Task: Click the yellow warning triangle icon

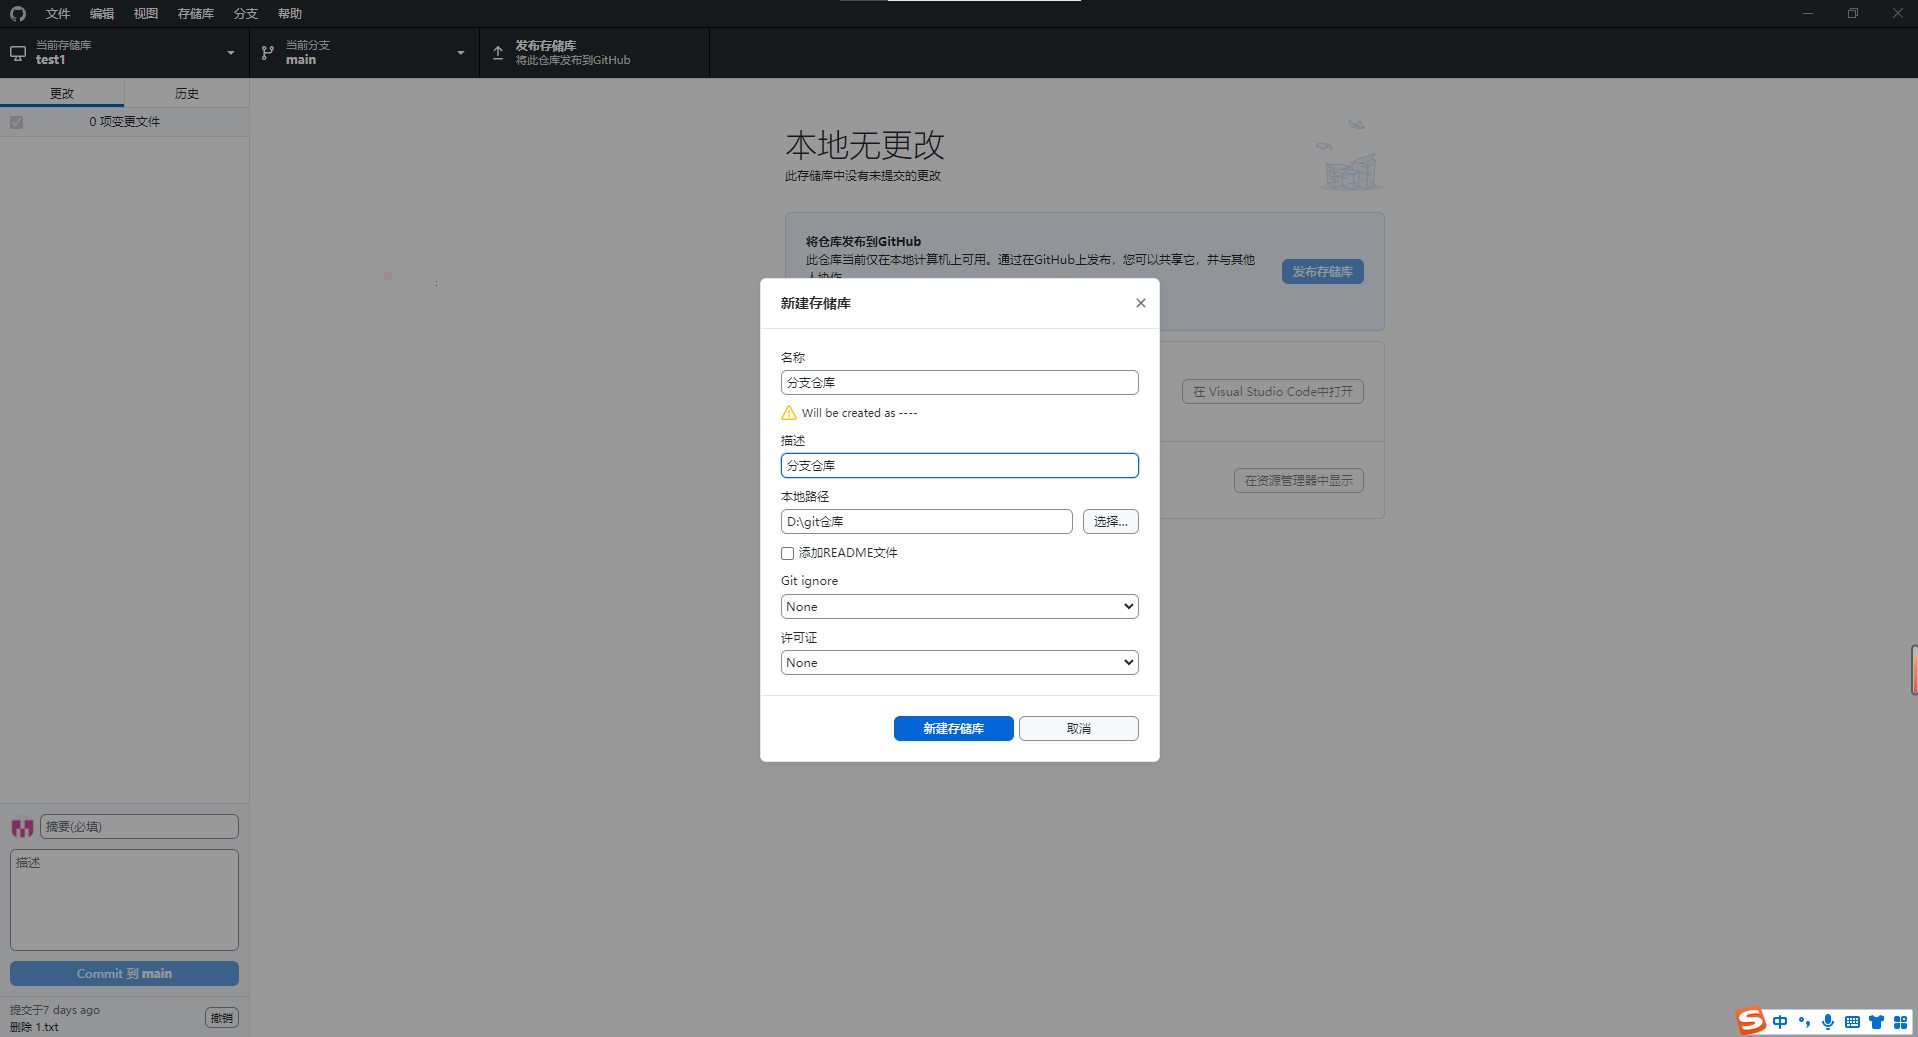Action: coord(789,413)
